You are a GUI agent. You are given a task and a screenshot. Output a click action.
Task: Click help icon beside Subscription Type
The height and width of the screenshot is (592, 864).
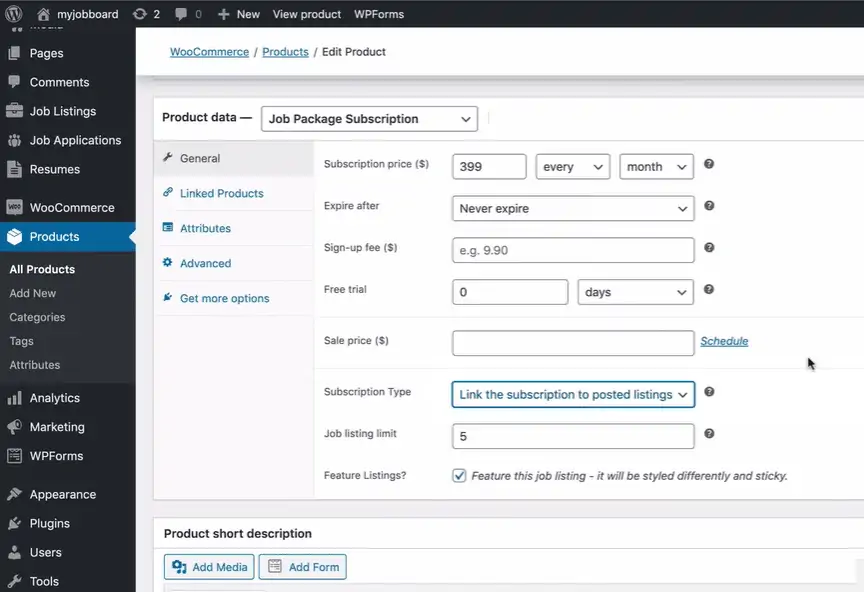[x=709, y=392]
